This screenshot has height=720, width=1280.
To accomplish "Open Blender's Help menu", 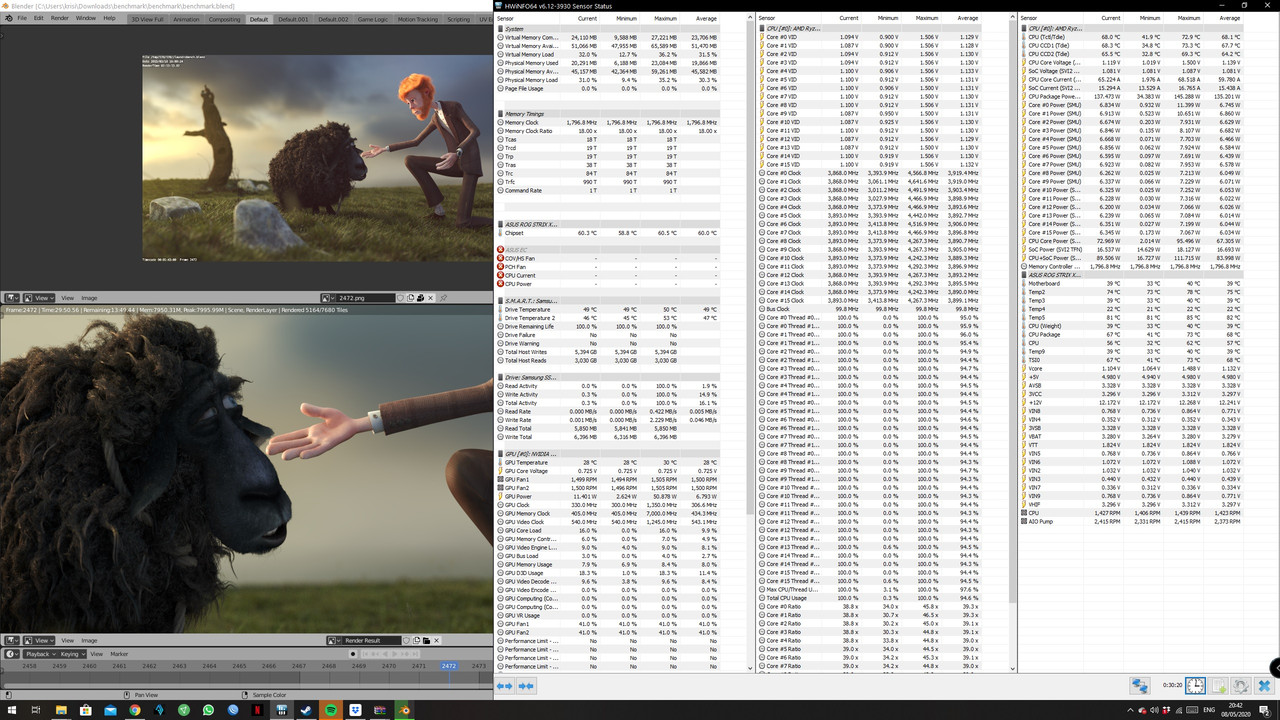I will (110, 18).
